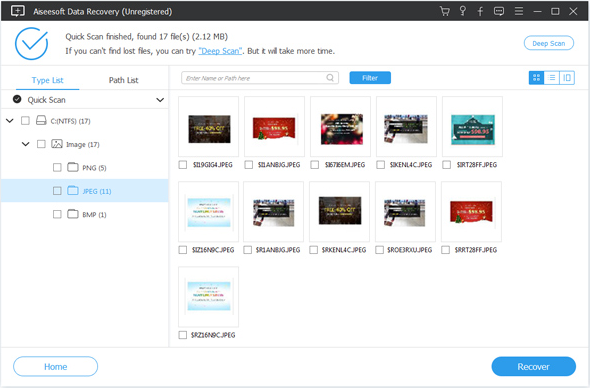Screen dimensions: 590x388
Task: Check the $ROE3RXU.JPEG file checkbox
Action: [x=380, y=250]
